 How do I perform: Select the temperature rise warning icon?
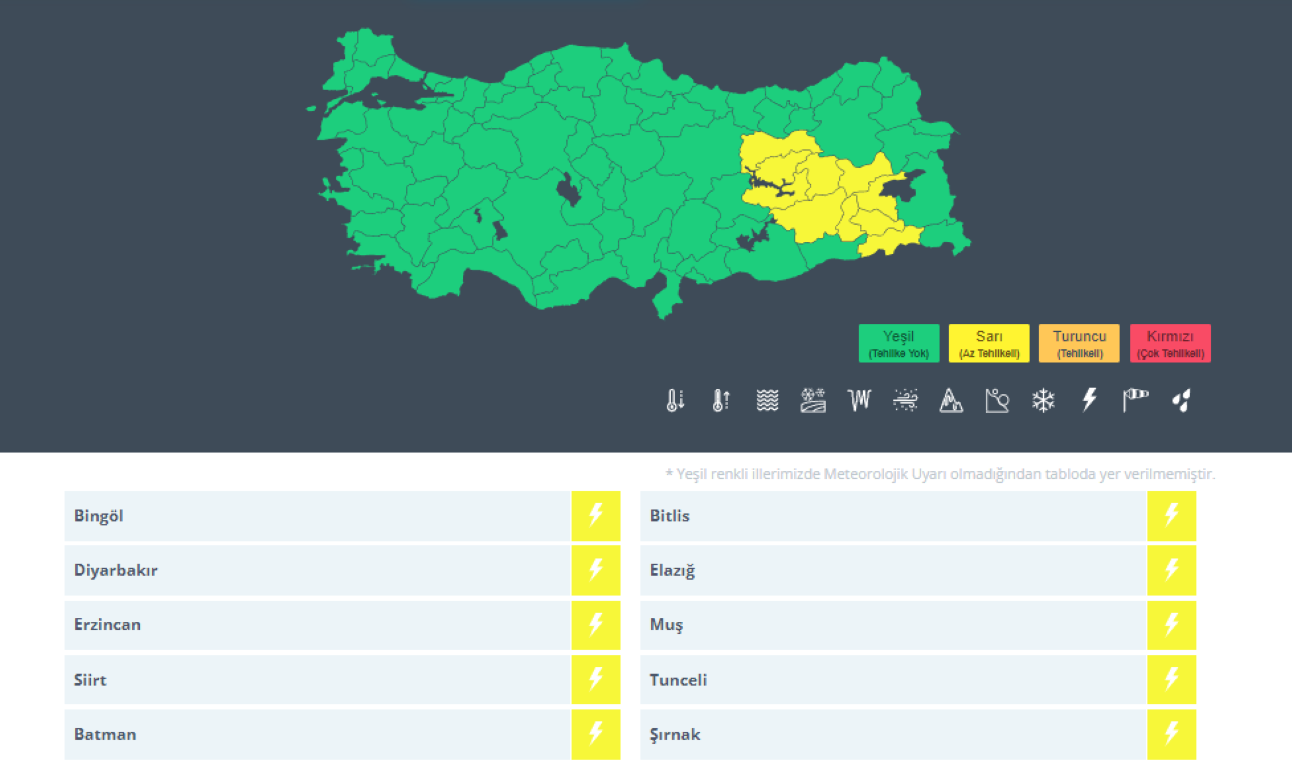click(x=721, y=401)
